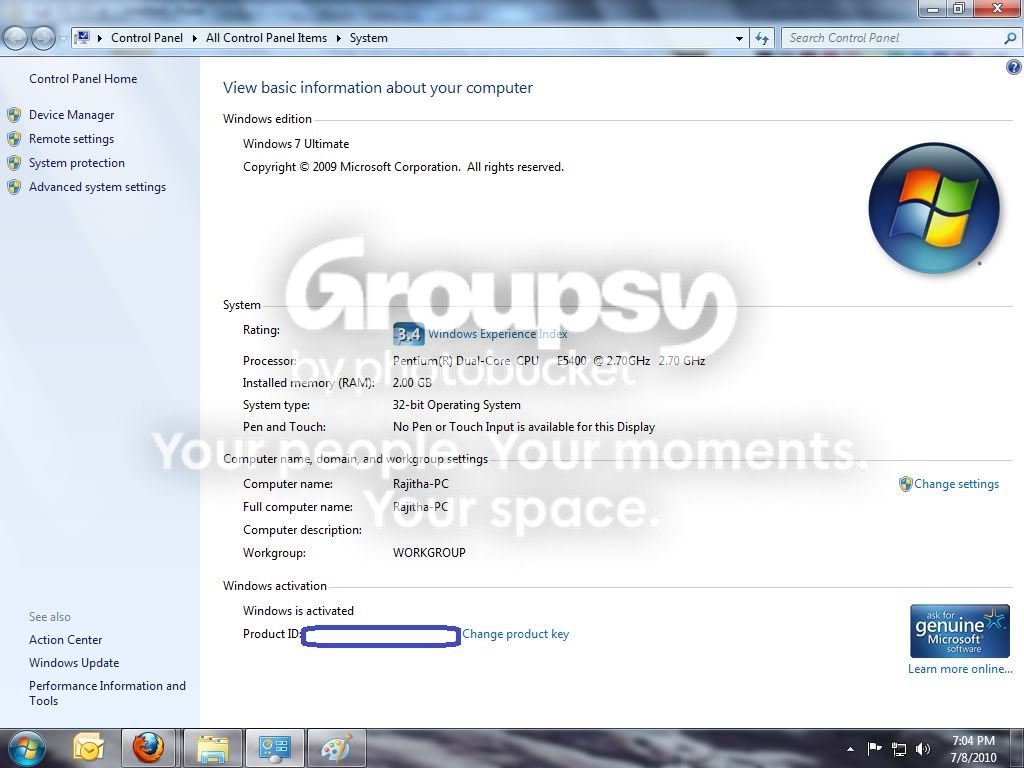Open address bar history dropdown arrow
Viewport: 1024px width, 768px height.
(x=739, y=39)
